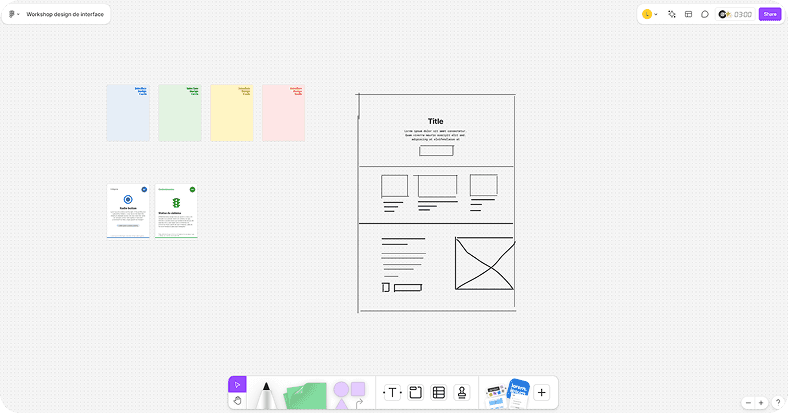
Task: Open the Figma main menu dropdown
Action: [13, 14]
